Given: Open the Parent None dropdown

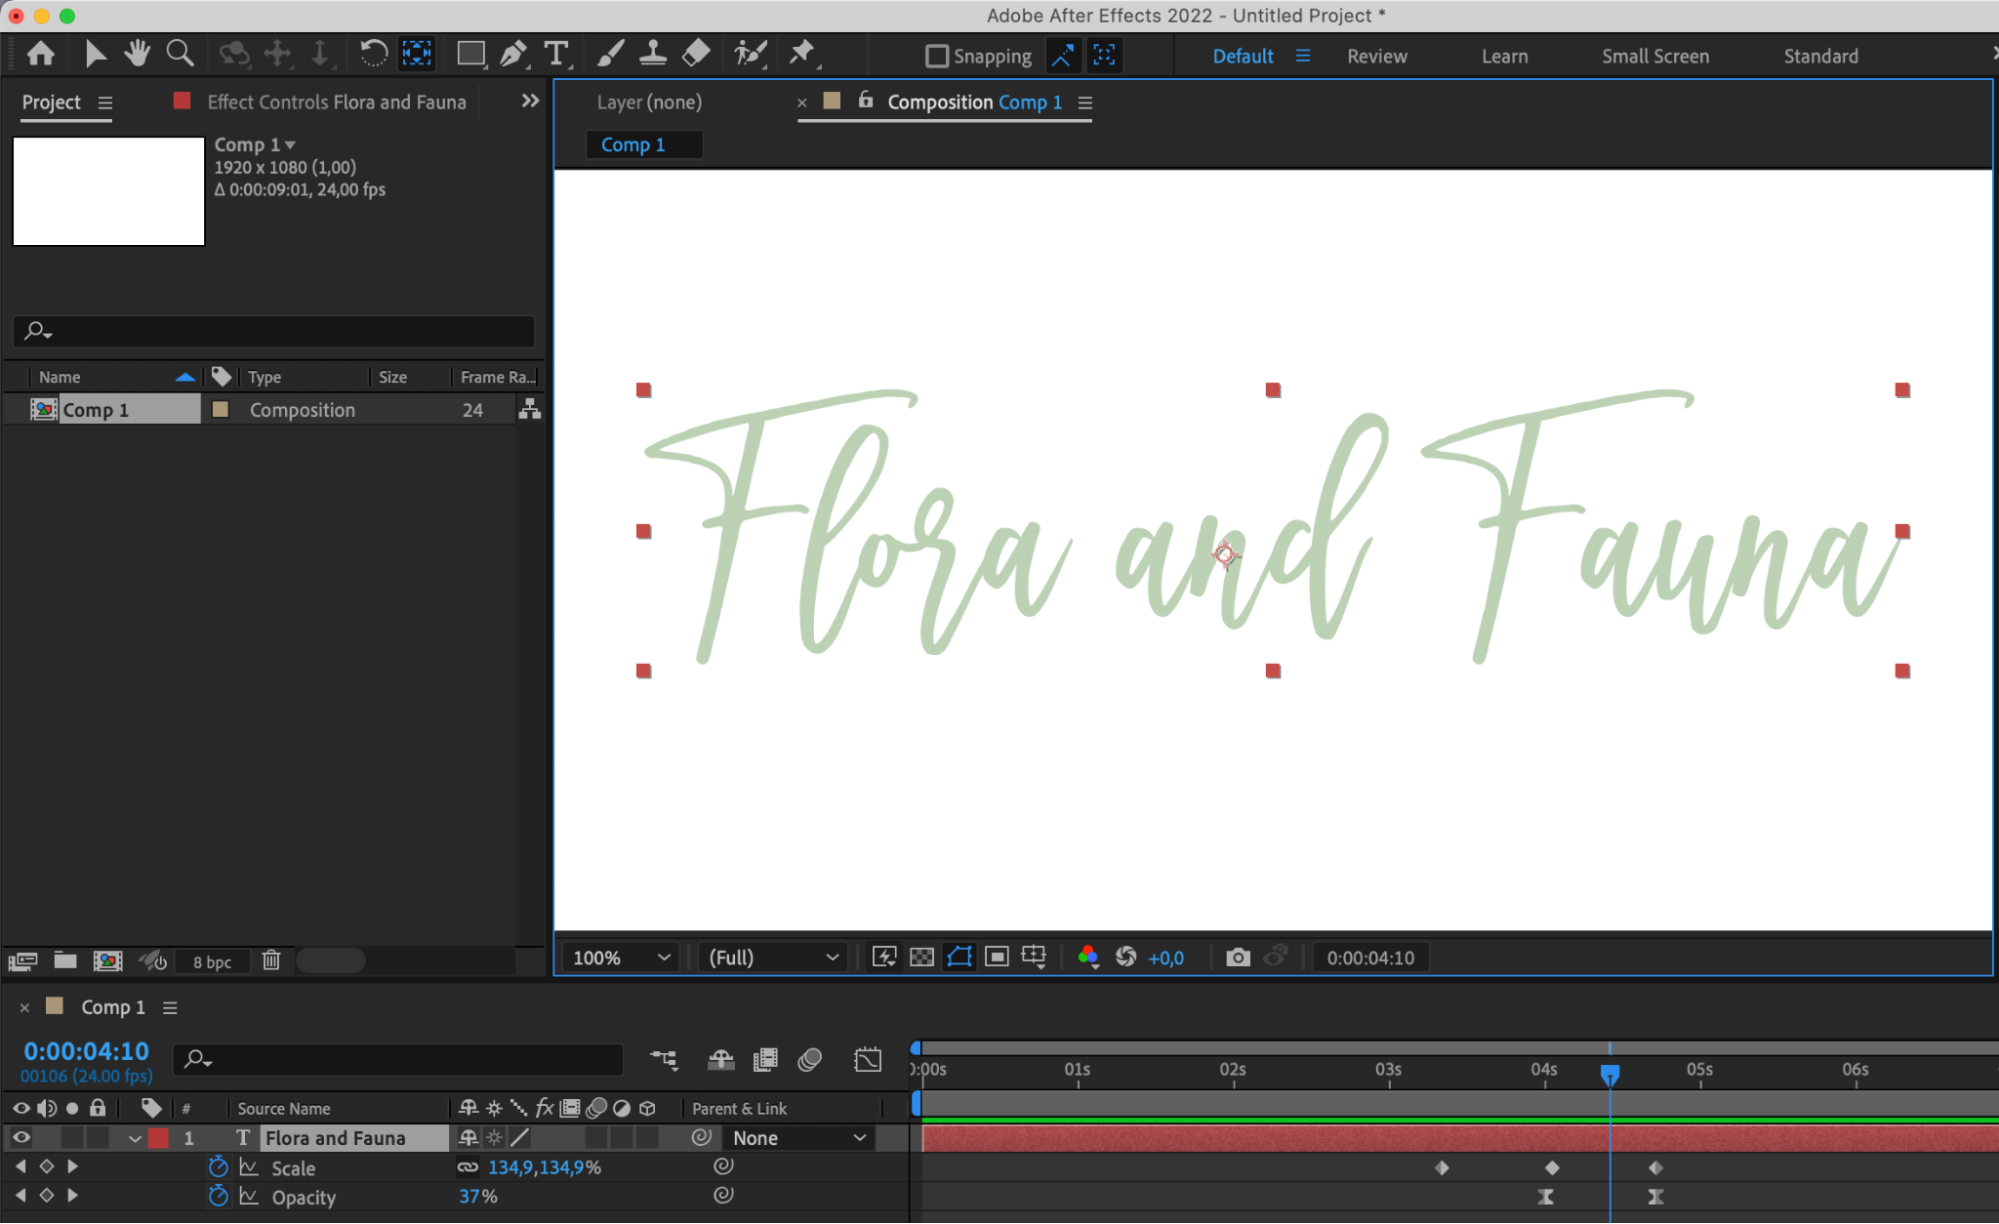Looking at the screenshot, I should click(x=798, y=1138).
